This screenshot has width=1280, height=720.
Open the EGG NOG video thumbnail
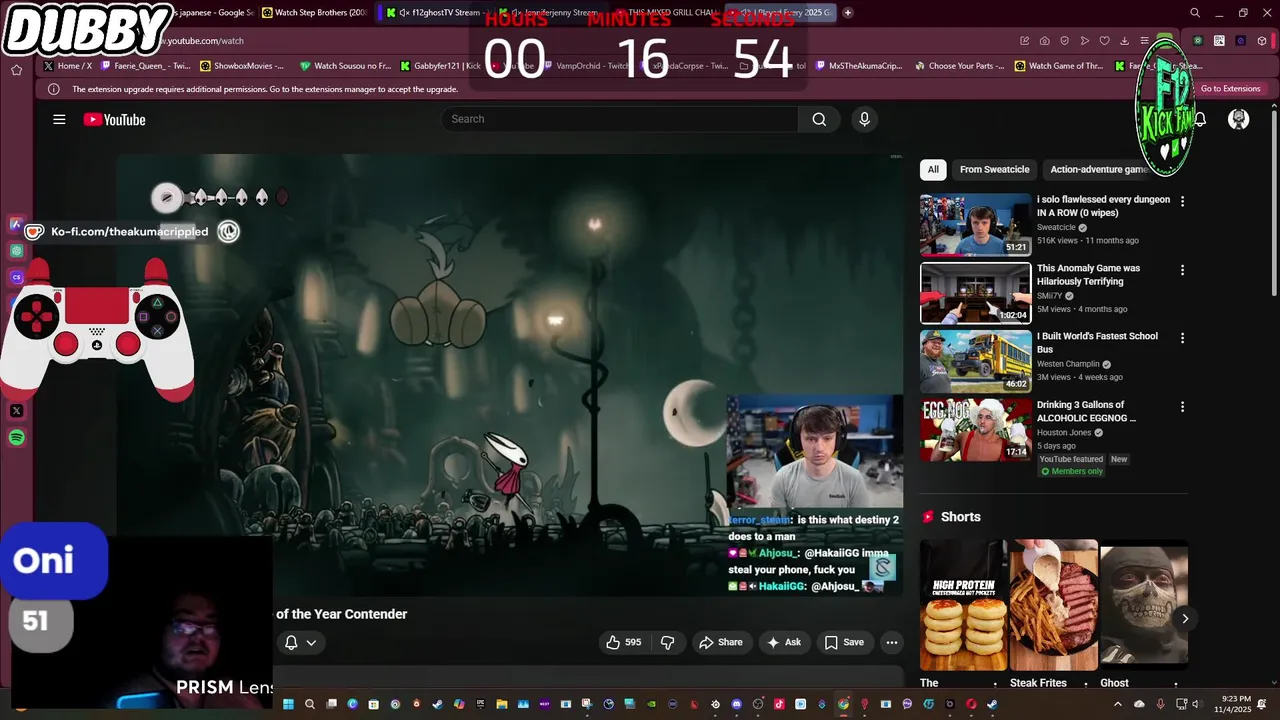[975, 430]
